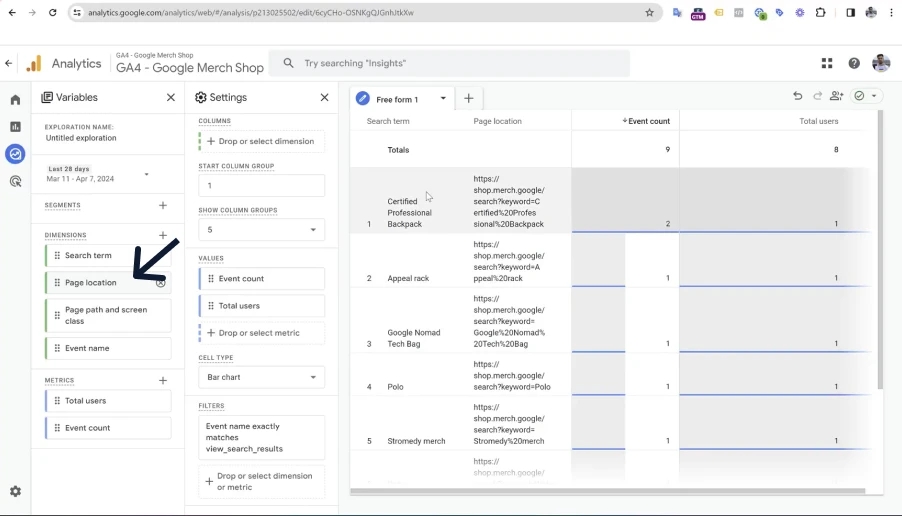Select Page path and screen class dimension
The width and height of the screenshot is (902, 516).
[108, 315]
